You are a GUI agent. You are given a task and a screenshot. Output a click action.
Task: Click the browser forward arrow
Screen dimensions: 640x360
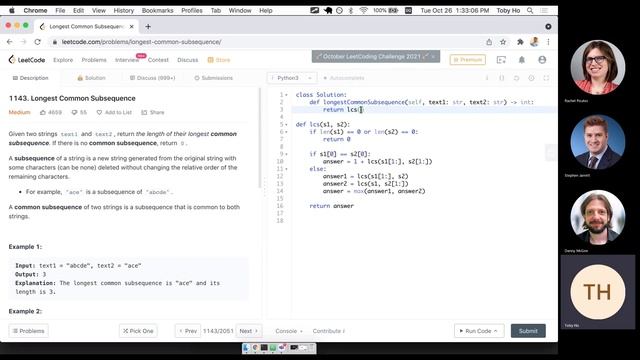tap(23, 42)
